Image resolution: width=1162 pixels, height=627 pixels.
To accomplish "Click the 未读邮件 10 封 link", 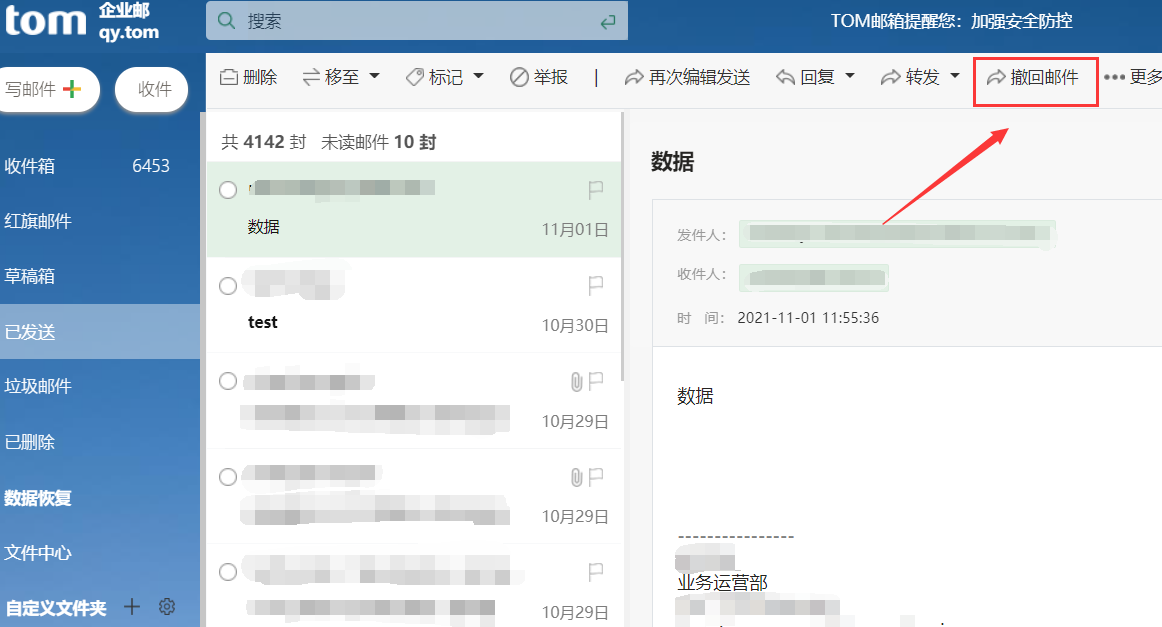I will click(x=378, y=142).
